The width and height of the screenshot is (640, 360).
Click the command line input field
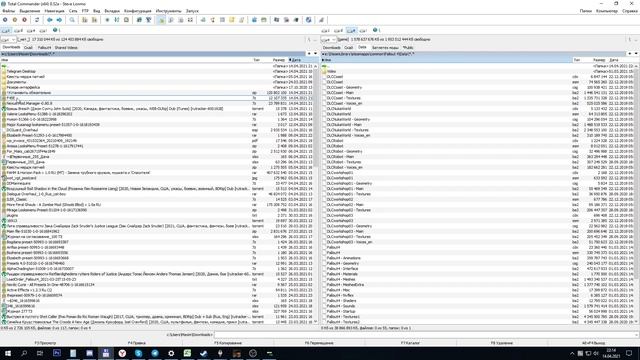(424, 335)
